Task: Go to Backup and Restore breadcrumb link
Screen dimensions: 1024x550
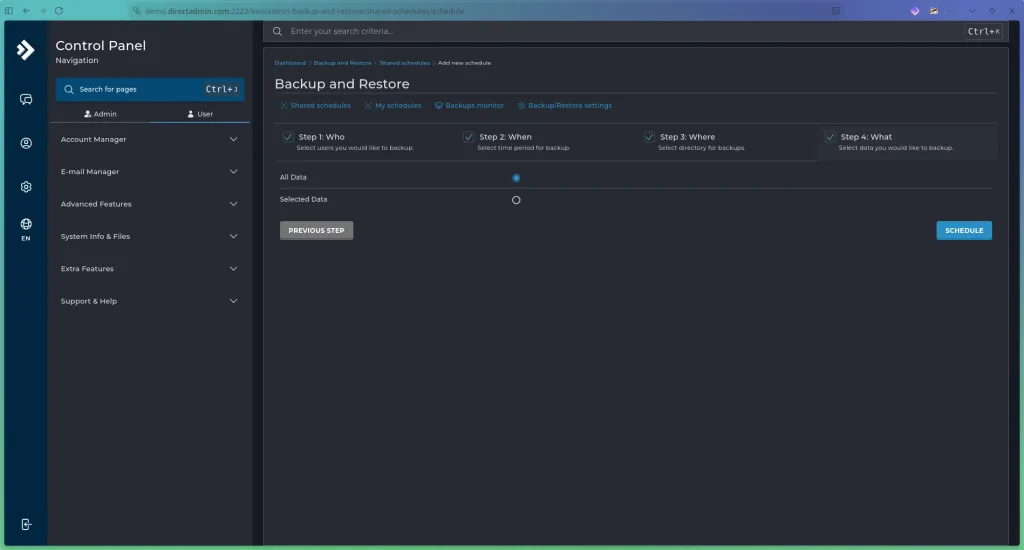Action: (x=342, y=63)
